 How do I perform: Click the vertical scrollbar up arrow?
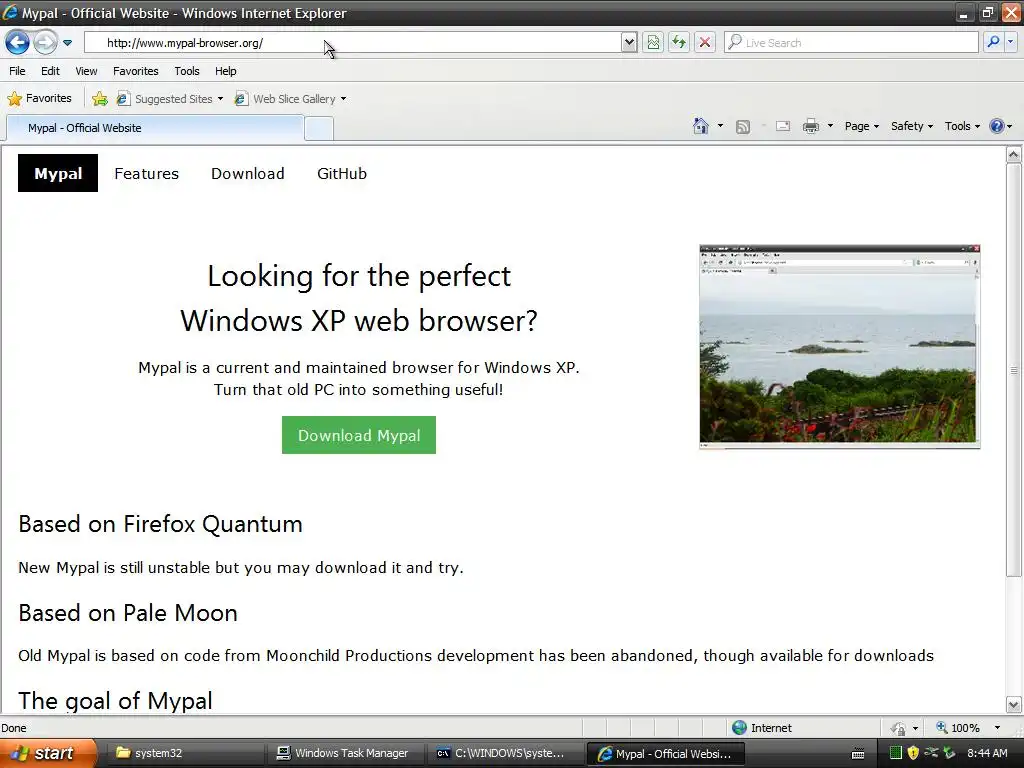pyautogui.click(x=1014, y=155)
